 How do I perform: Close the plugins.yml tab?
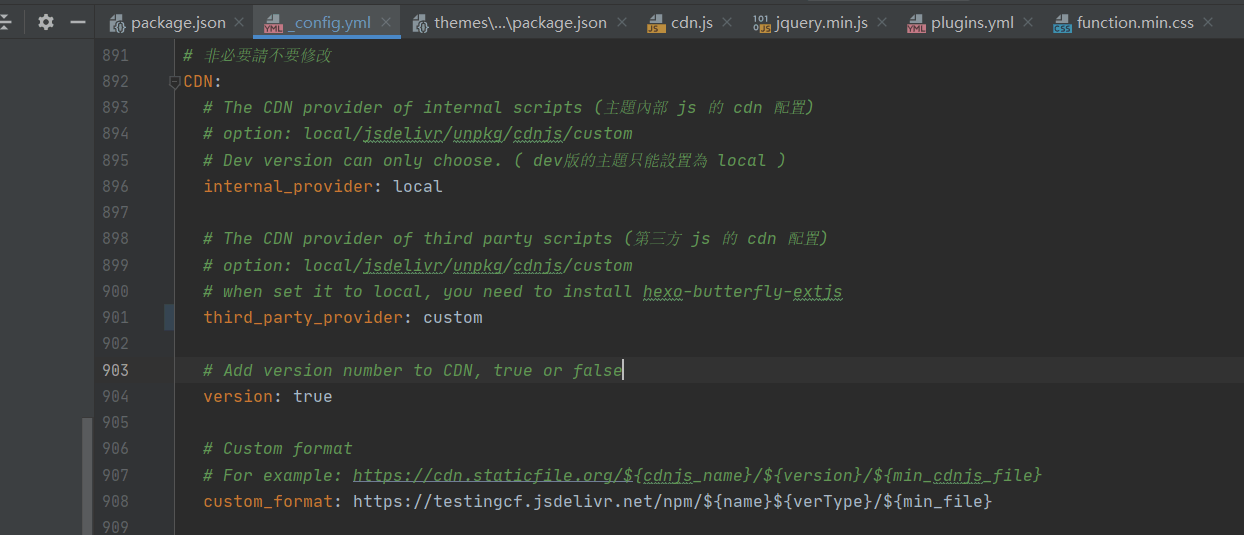click(x=1028, y=23)
